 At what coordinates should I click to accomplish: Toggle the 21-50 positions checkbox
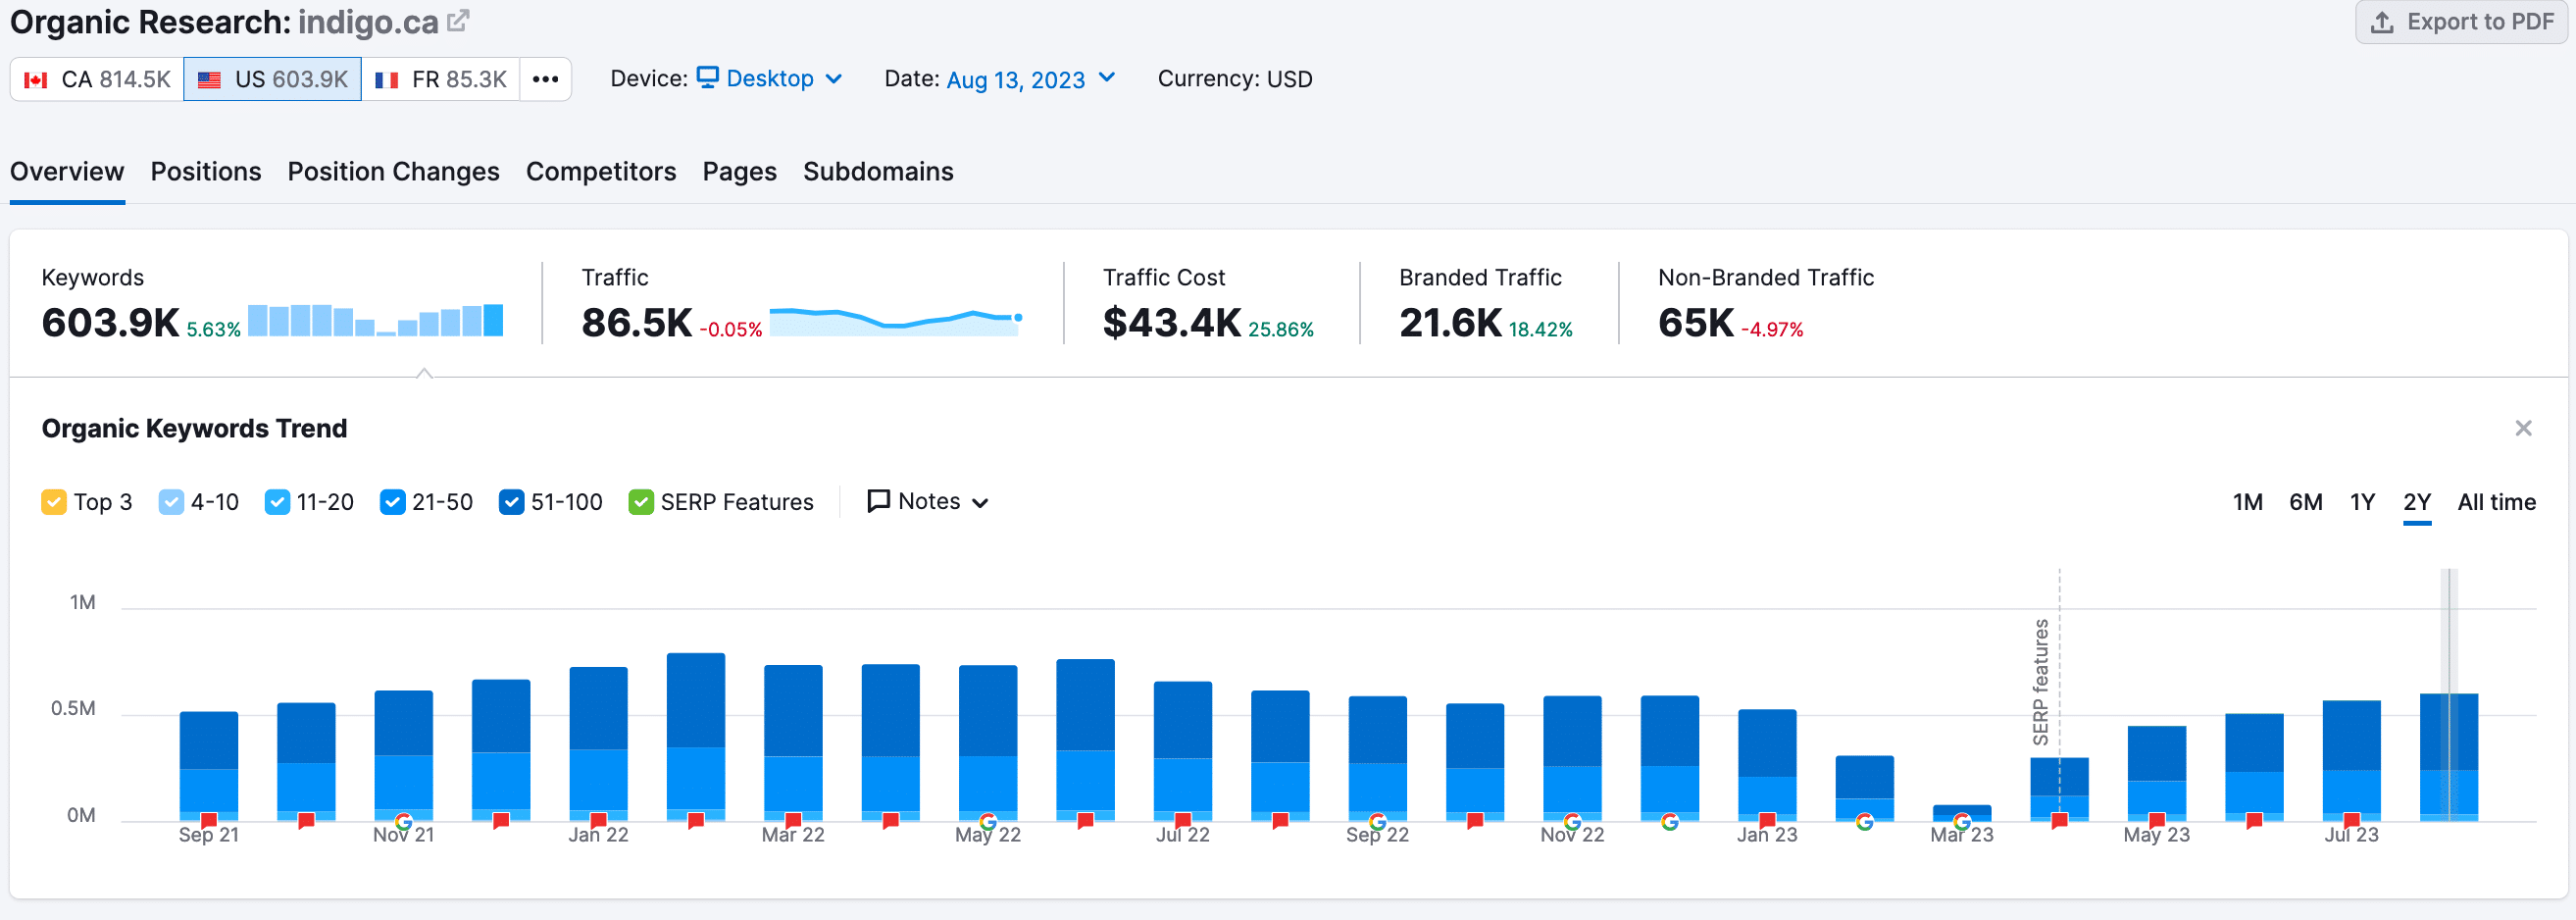click(x=392, y=501)
